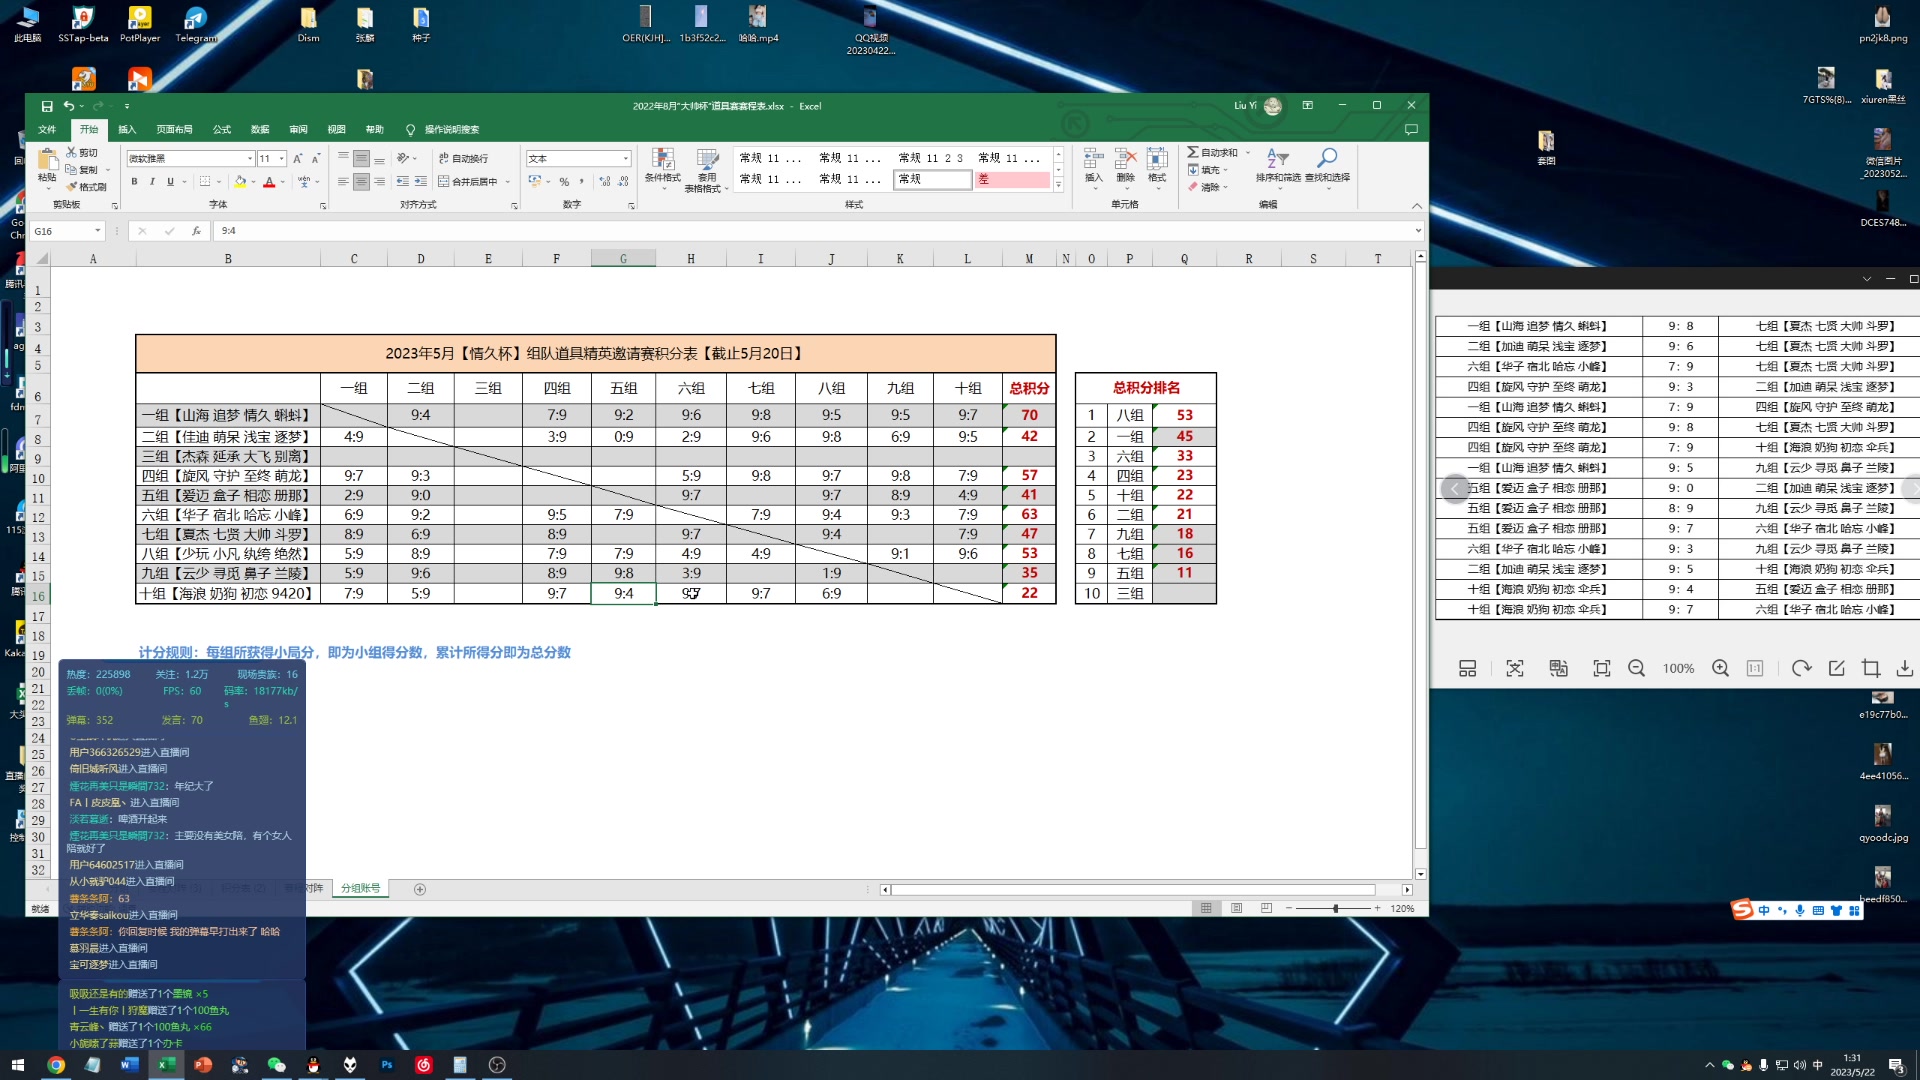Toggle bold formatting in the ribbon
The image size is (1920, 1080).
point(134,182)
